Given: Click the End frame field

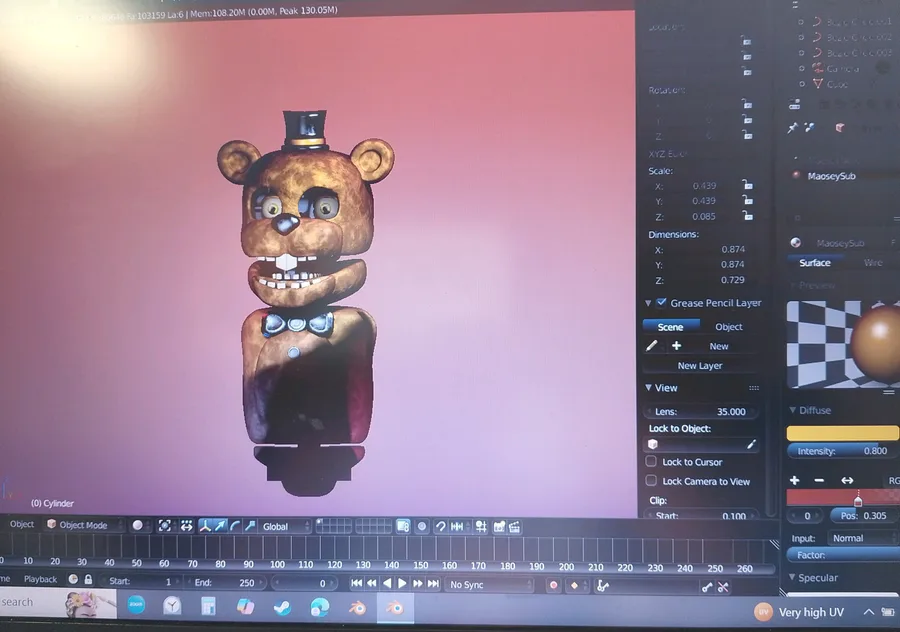Looking at the screenshot, I should click(x=226, y=582).
